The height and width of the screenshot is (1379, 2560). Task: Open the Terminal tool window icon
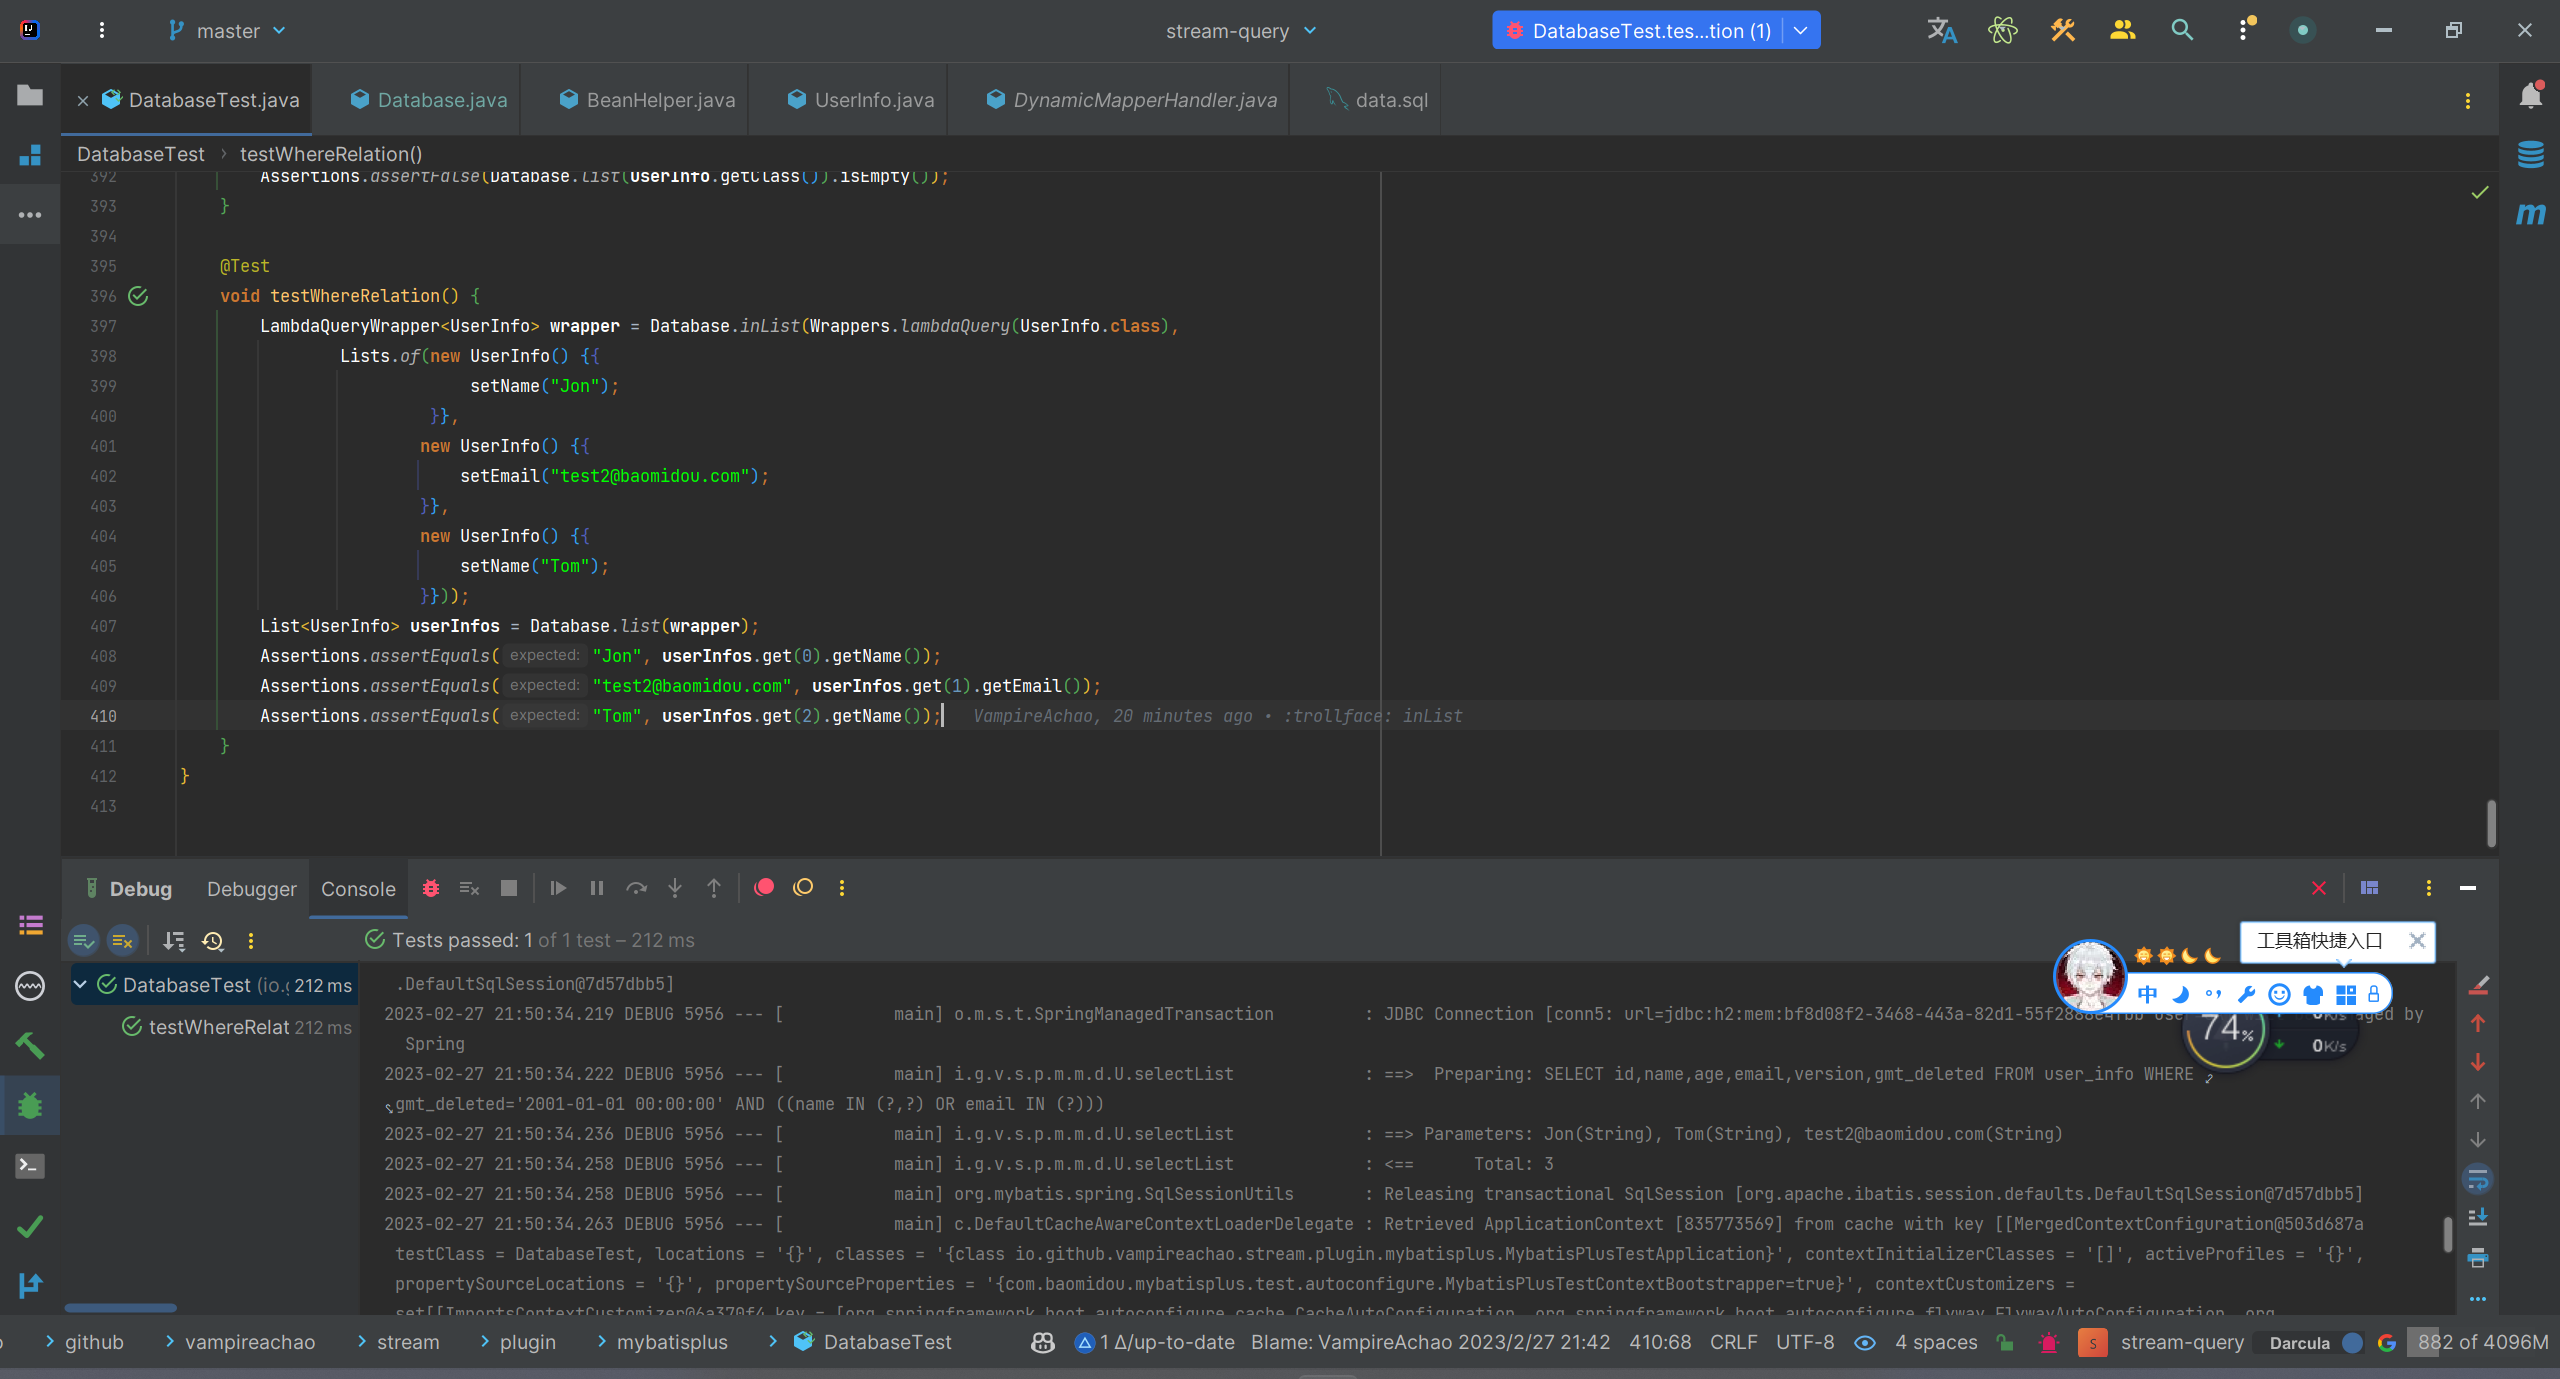[x=30, y=1166]
